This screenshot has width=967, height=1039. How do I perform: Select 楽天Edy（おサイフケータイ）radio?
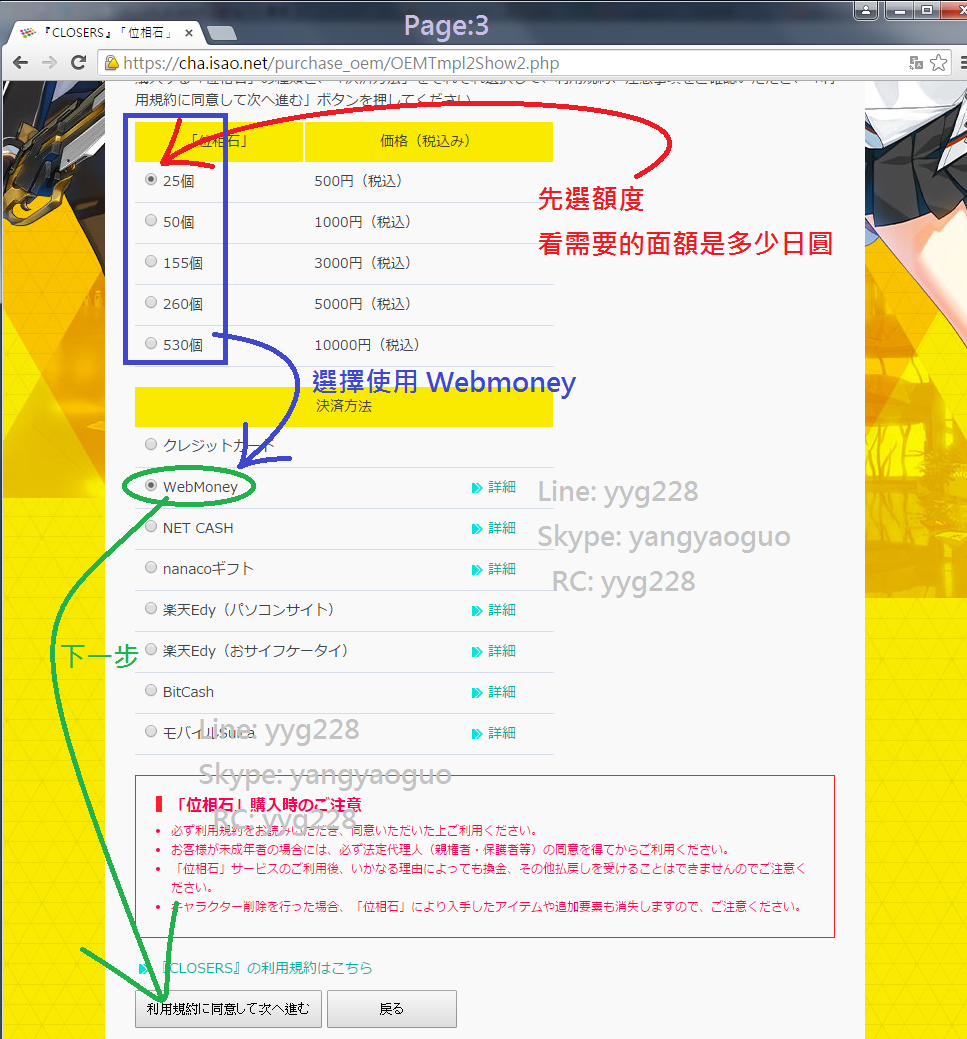(151, 650)
